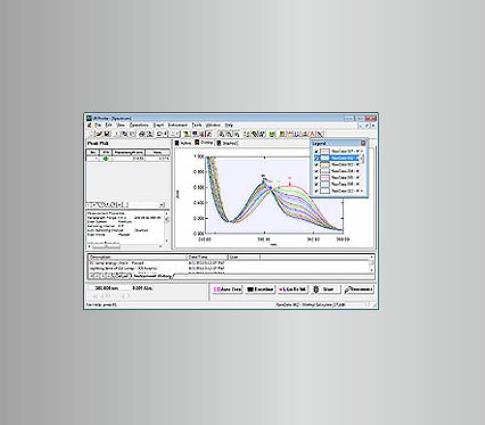This screenshot has height=425, width=485.
Task: Open the Peak Pick table dropdown
Action: [x=162, y=205]
